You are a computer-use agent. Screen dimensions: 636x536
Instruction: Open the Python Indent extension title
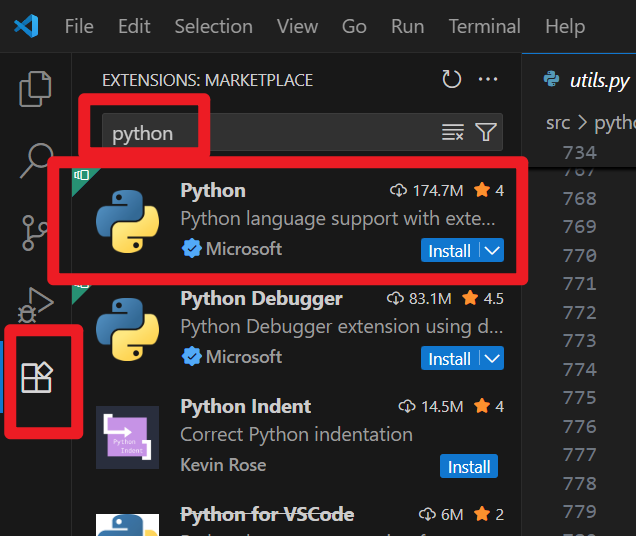tap(246, 406)
